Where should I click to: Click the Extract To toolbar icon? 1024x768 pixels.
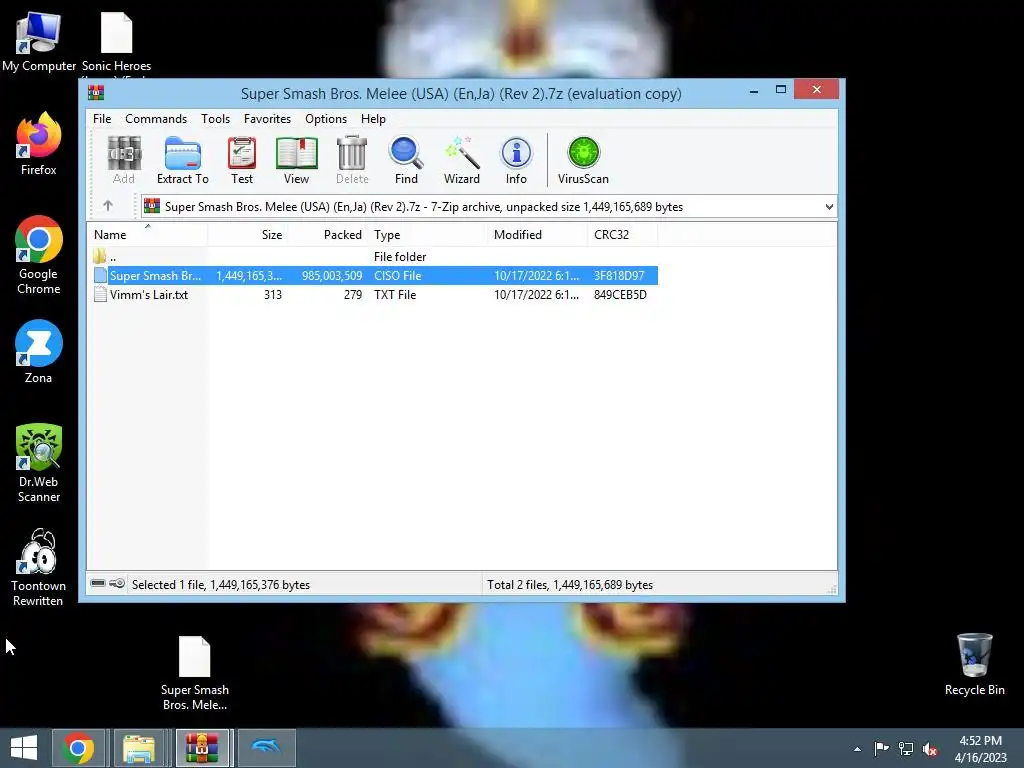point(183,160)
